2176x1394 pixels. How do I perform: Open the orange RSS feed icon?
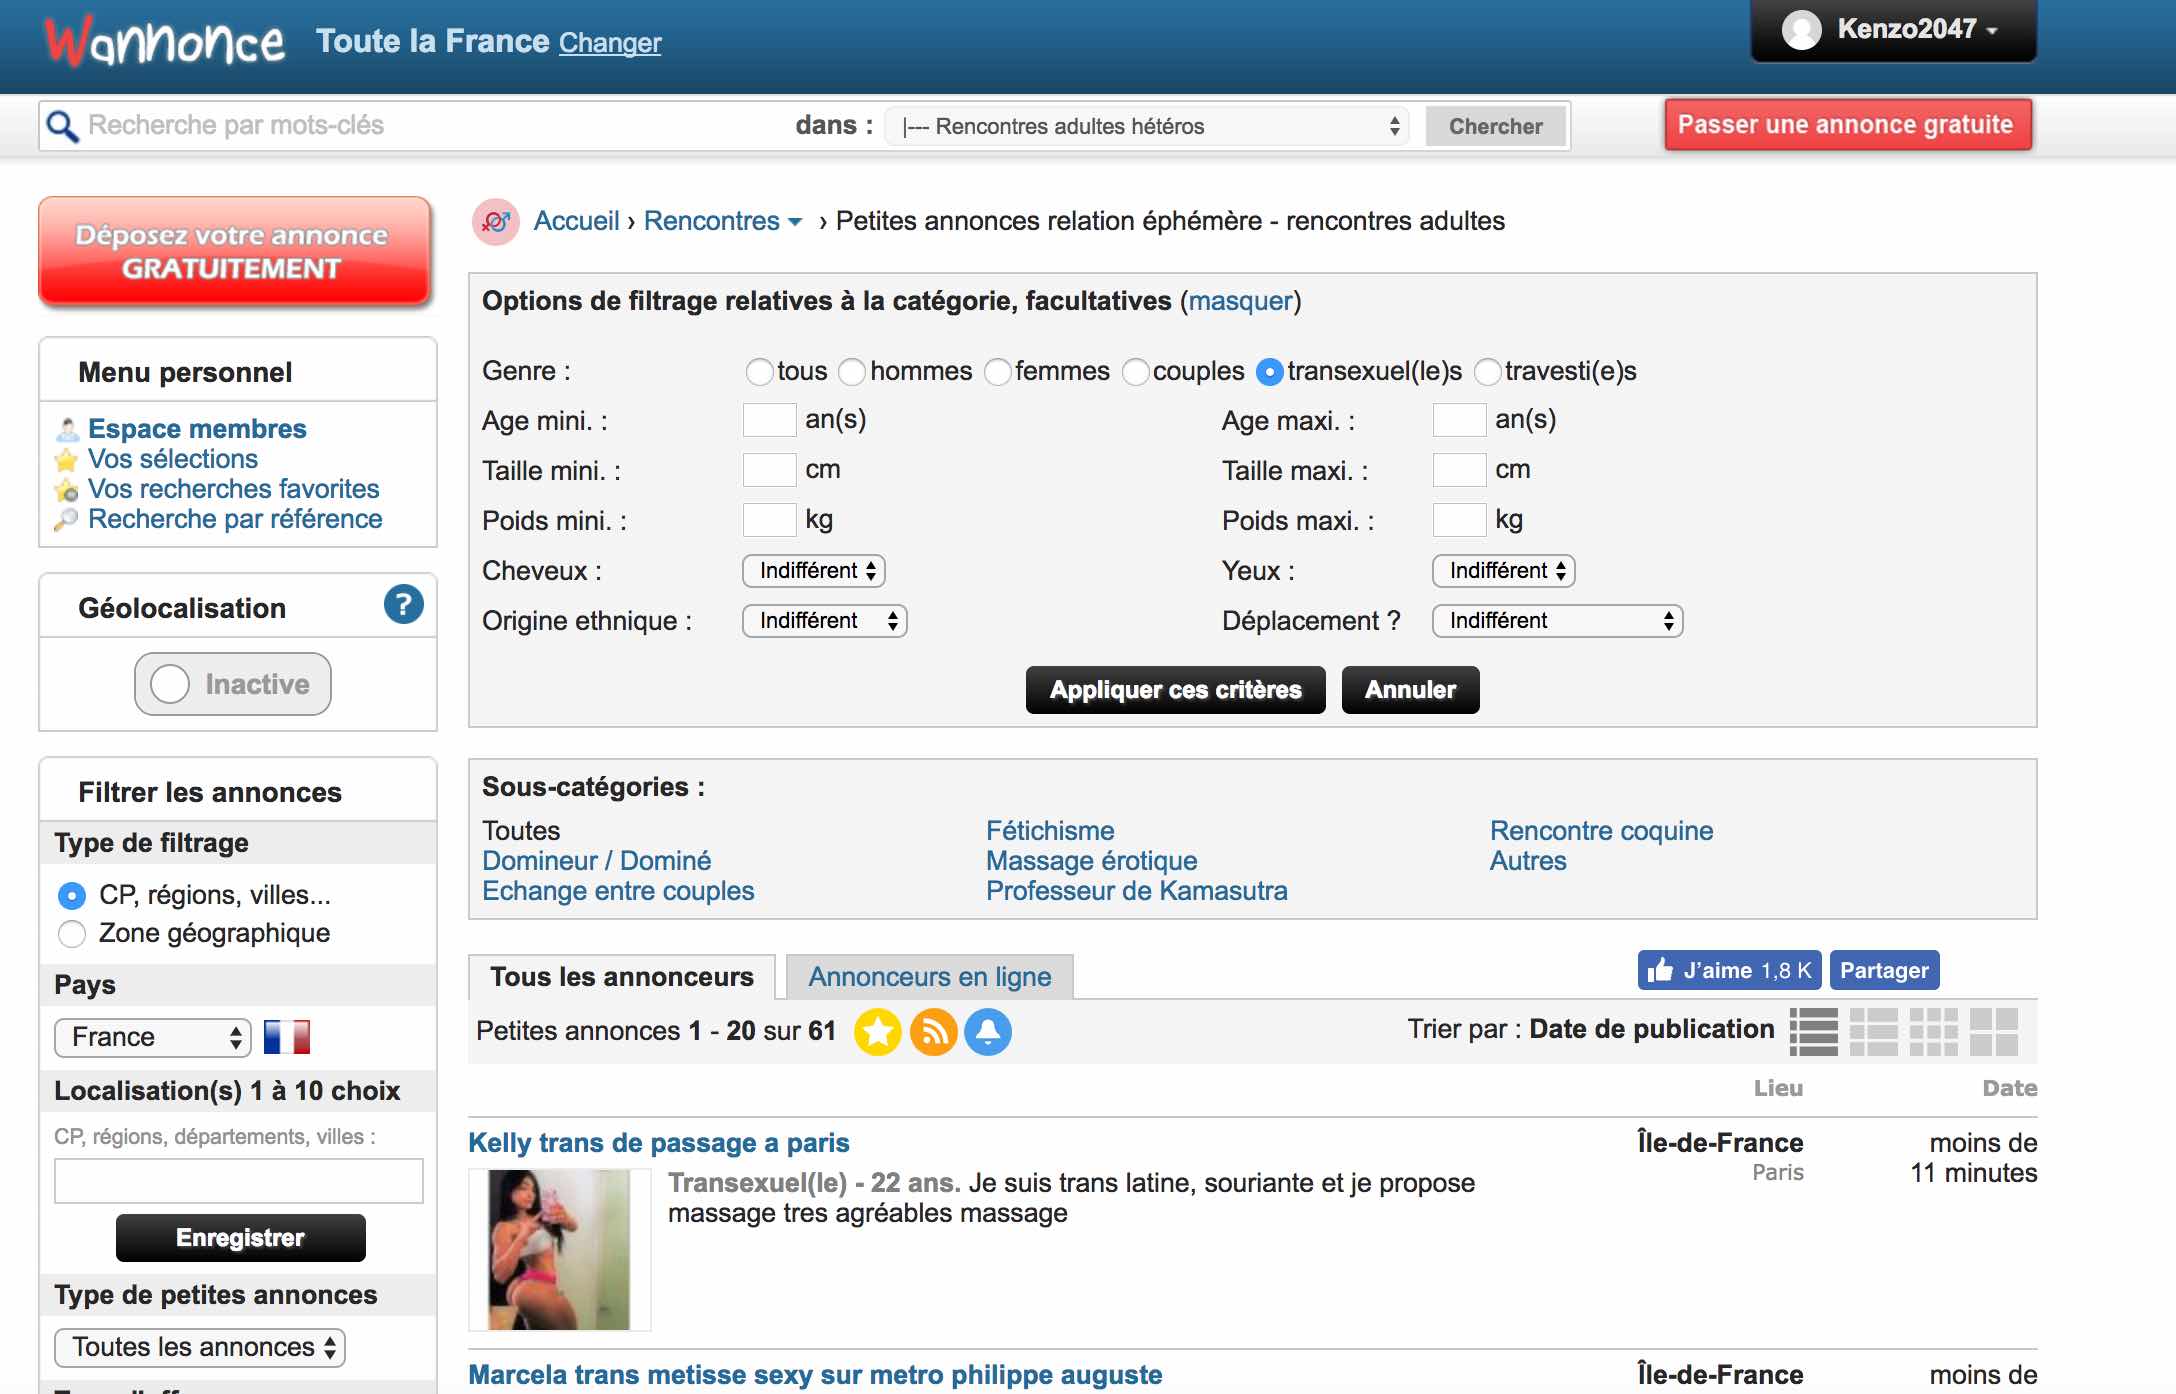[x=933, y=1031]
